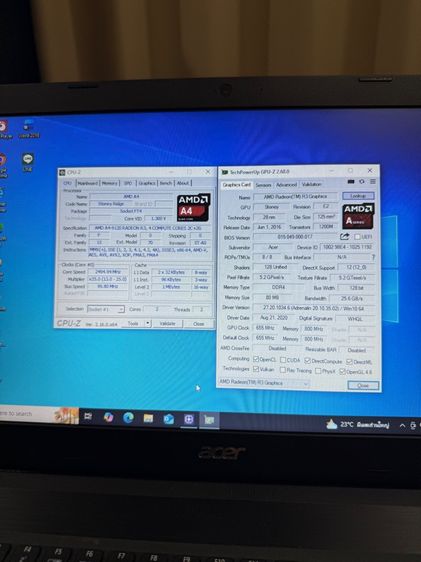
Task: Open the Tools dropdown arrow in CPU-Z
Action: 148,323
